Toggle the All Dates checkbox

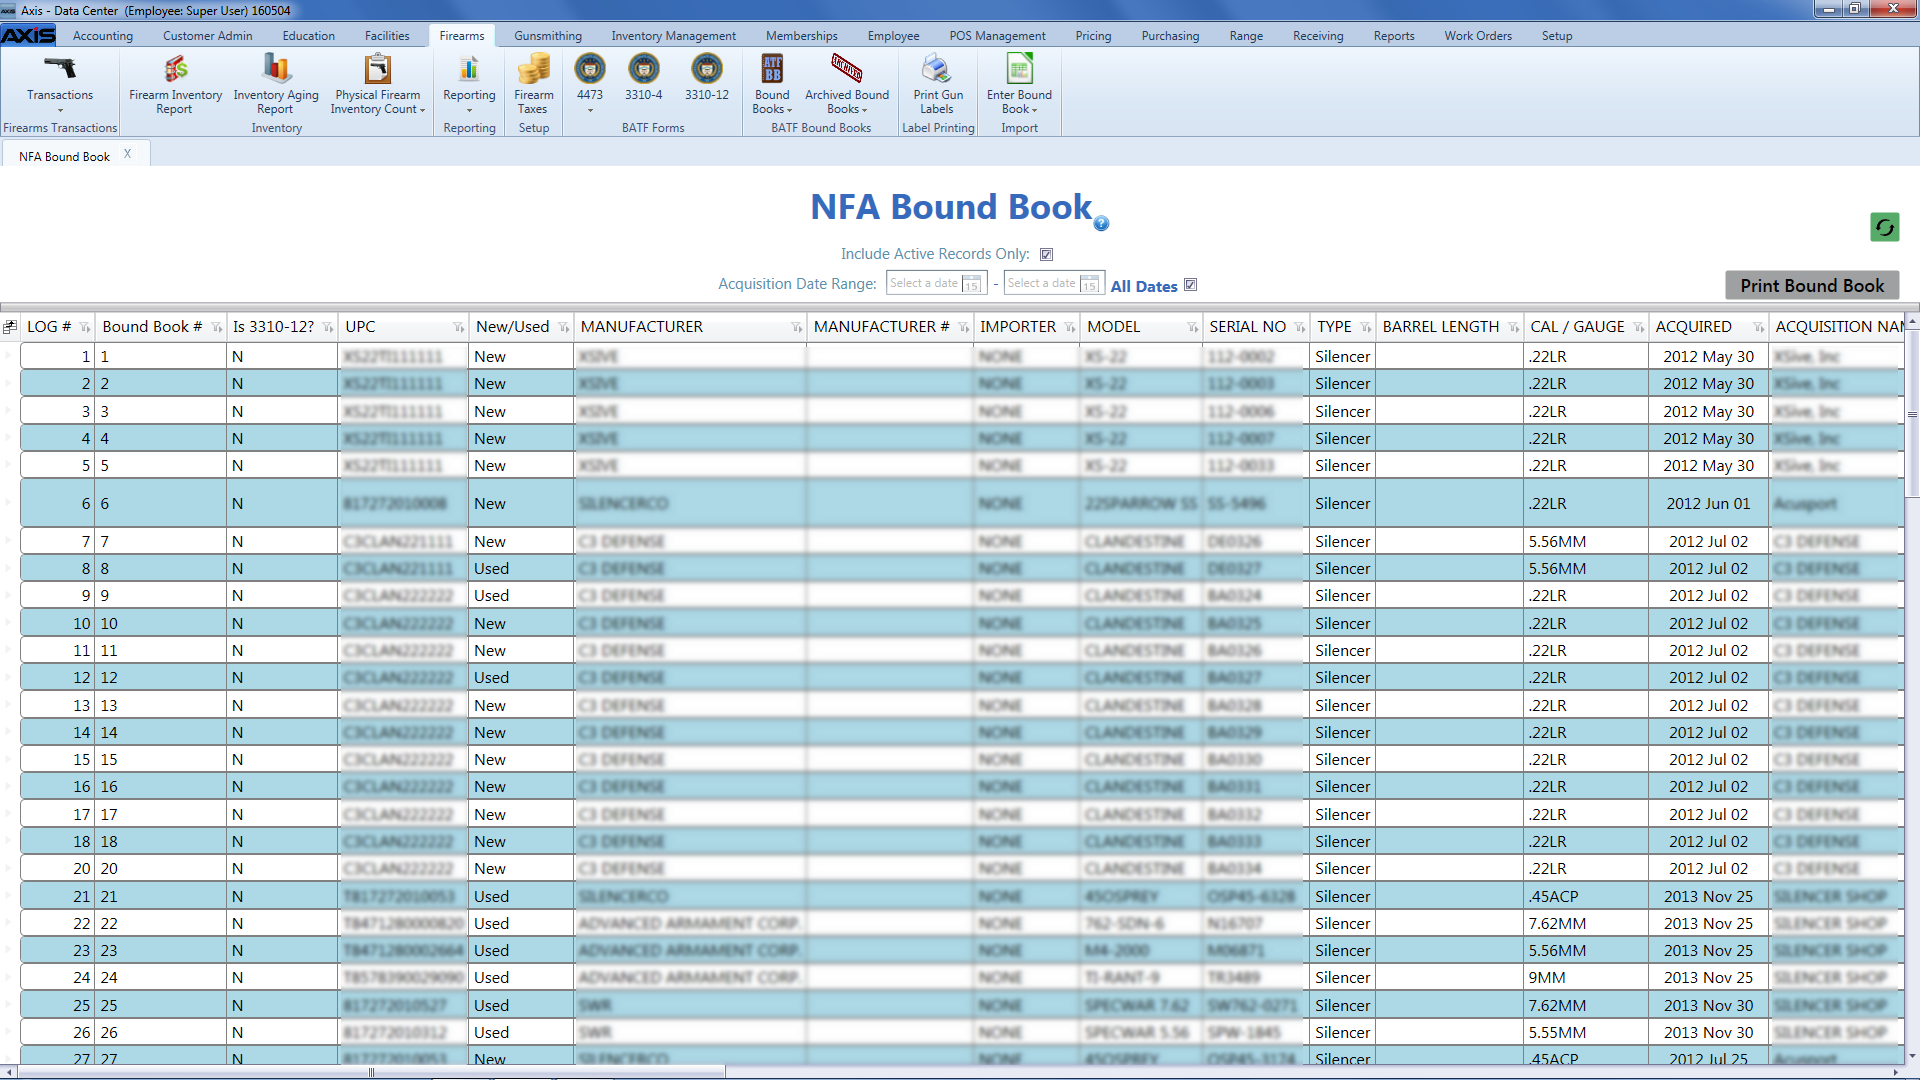(1190, 285)
